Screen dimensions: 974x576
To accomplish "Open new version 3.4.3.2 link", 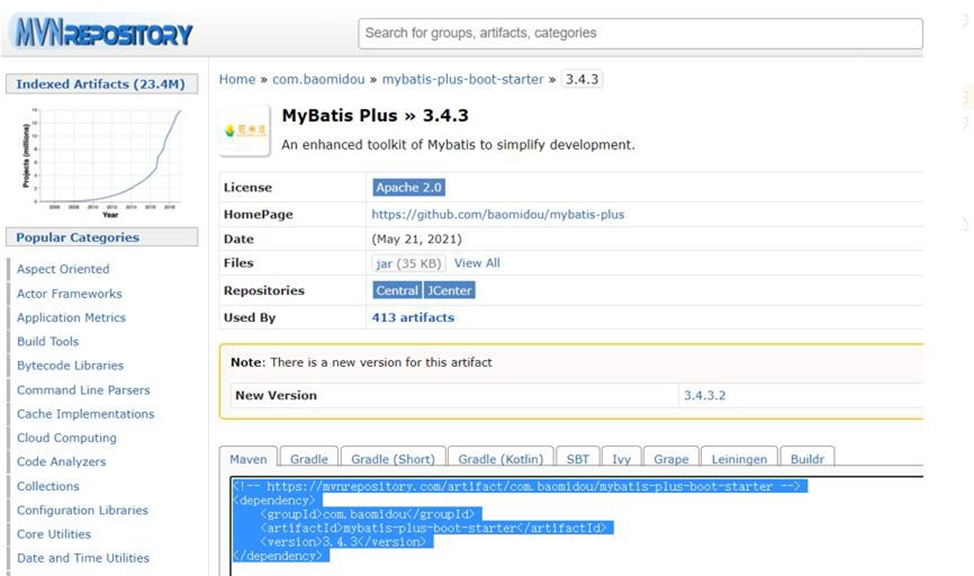I will click(704, 395).
